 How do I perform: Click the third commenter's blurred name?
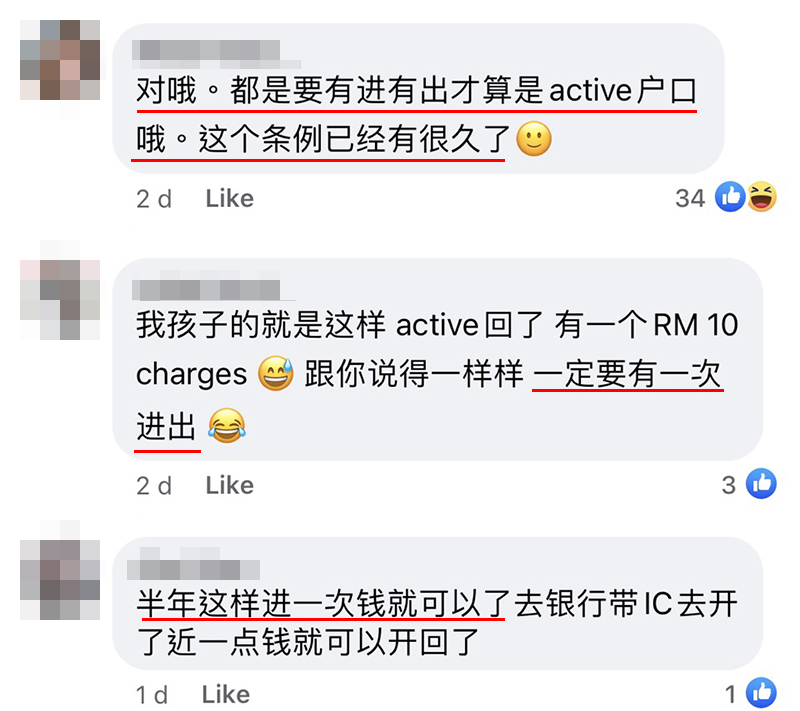point(193,564)
